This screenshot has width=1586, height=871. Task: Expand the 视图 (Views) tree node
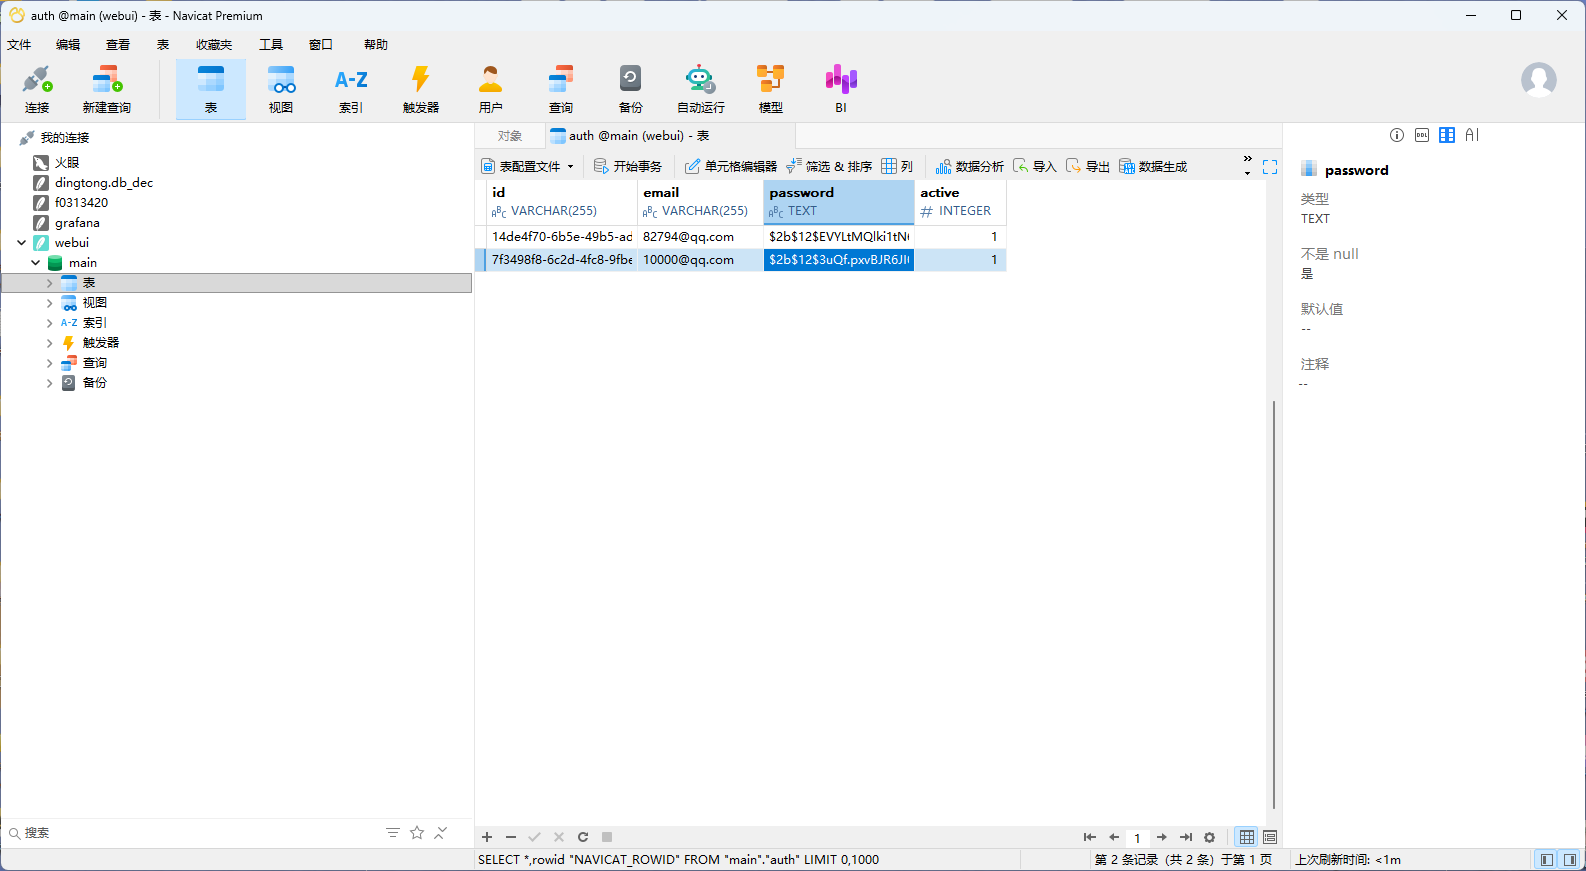click(49, 303)
